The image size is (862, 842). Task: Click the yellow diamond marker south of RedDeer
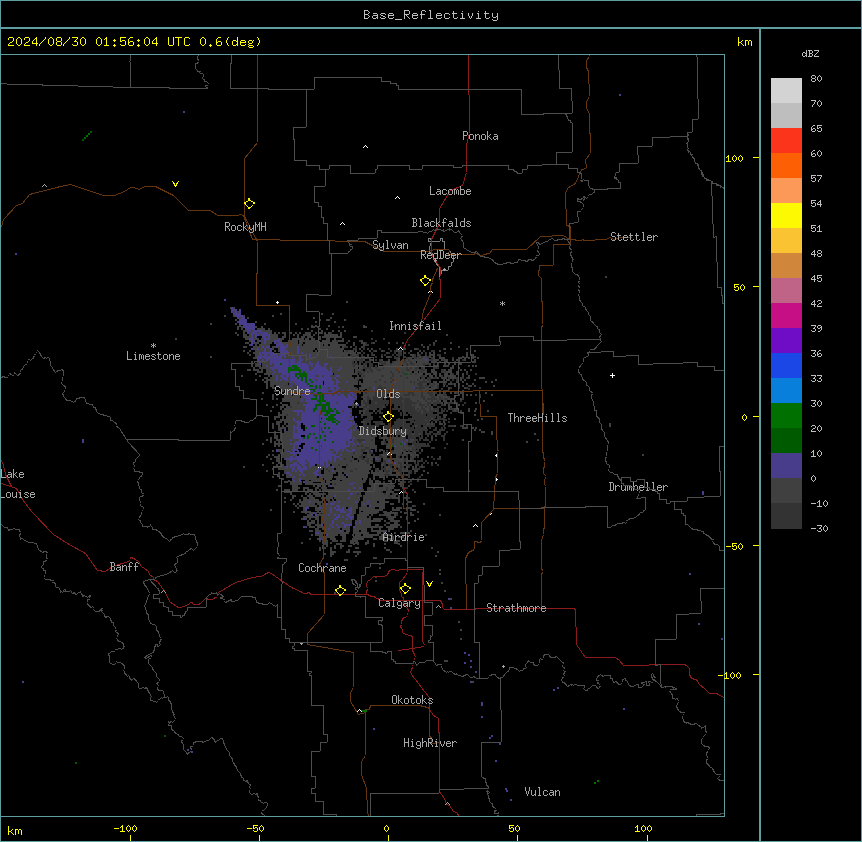pyautogui.click(x=426, y=281)
